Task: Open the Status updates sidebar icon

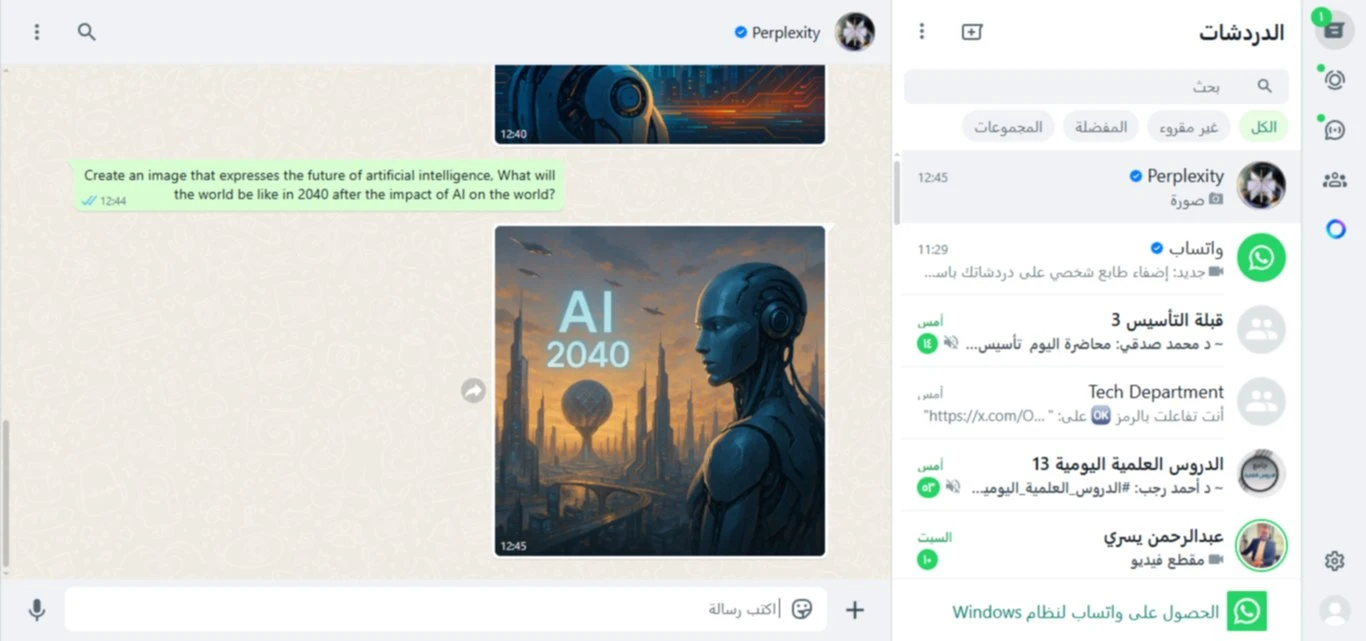Action: 1334,80
